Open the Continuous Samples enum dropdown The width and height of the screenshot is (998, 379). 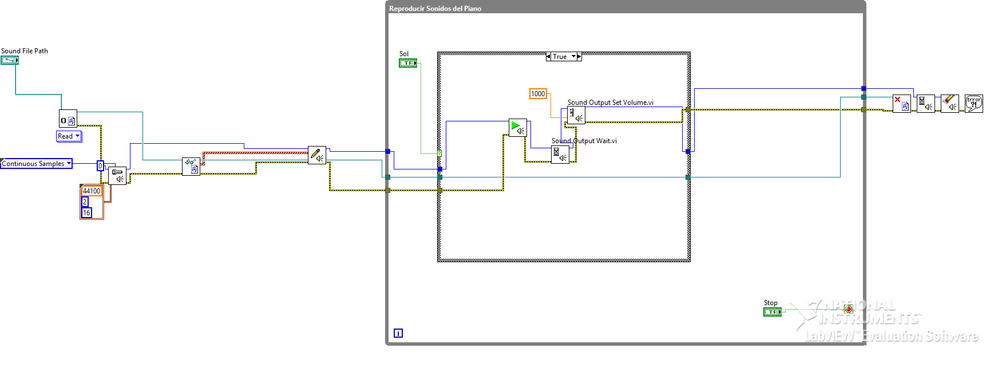[x=36, y=164]
